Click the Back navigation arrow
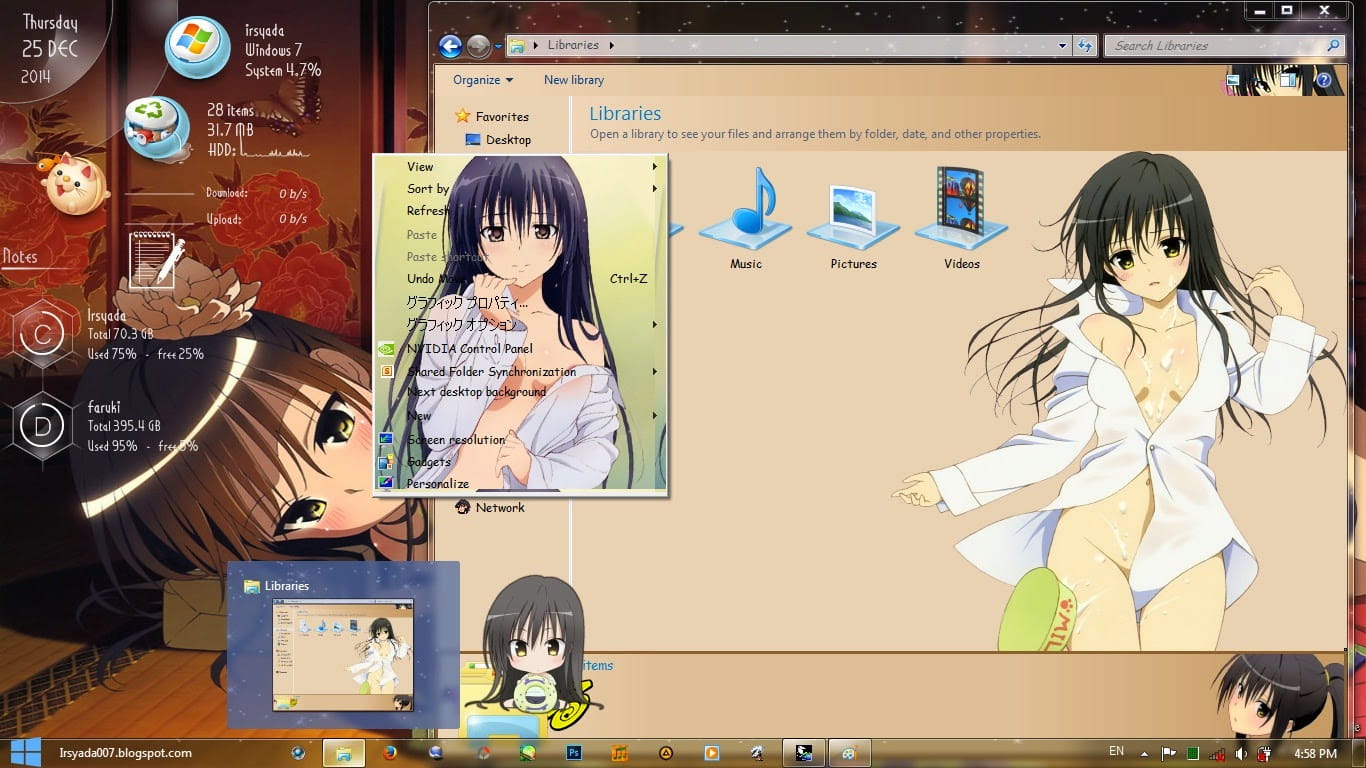1366x768 pixels. coord(450,46)
